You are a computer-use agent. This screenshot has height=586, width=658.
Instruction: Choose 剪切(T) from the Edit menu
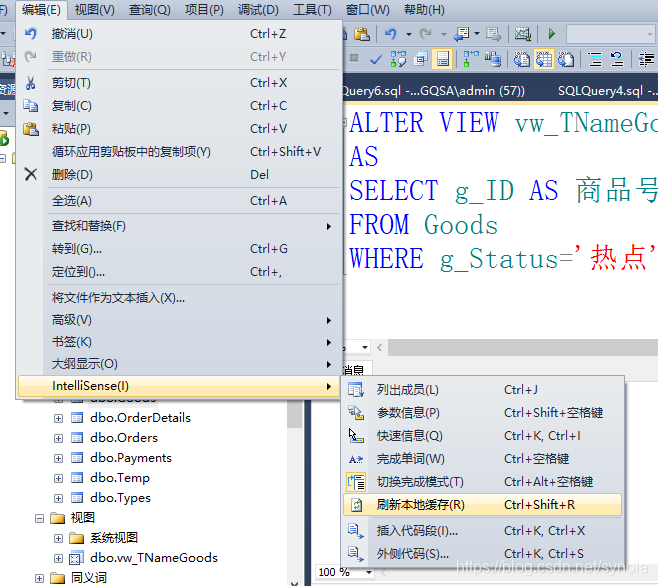pos(179,83)
